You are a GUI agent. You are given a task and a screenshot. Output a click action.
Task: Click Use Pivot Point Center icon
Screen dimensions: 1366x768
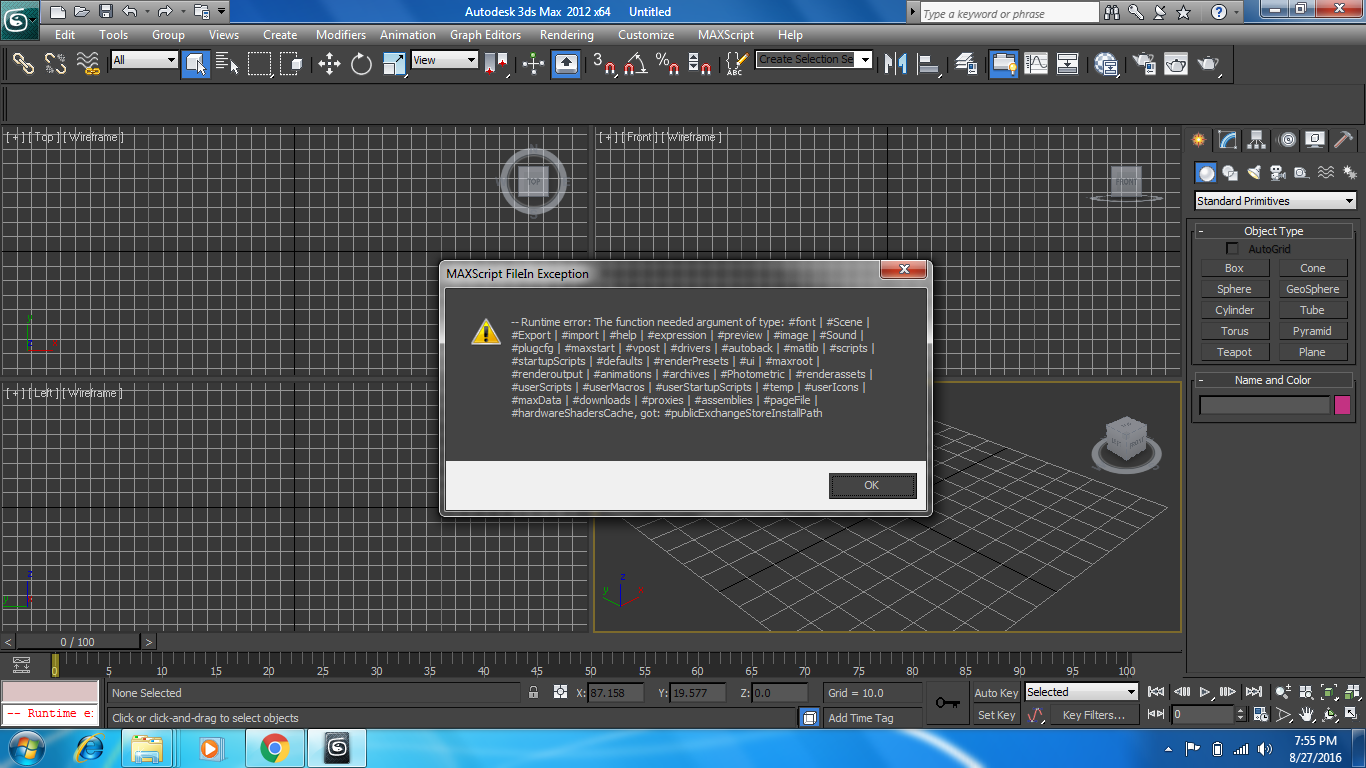(x=496, y=64)
